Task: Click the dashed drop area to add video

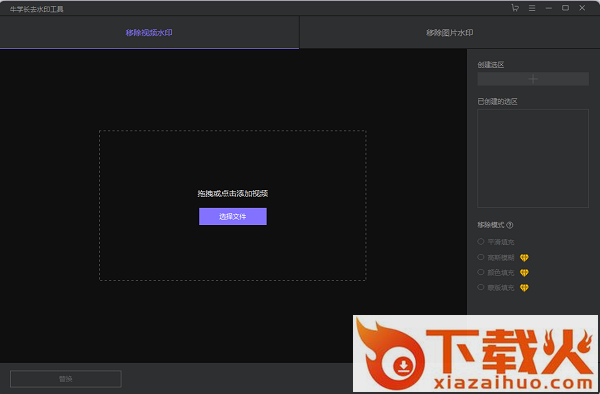Action: click(233, 161)
